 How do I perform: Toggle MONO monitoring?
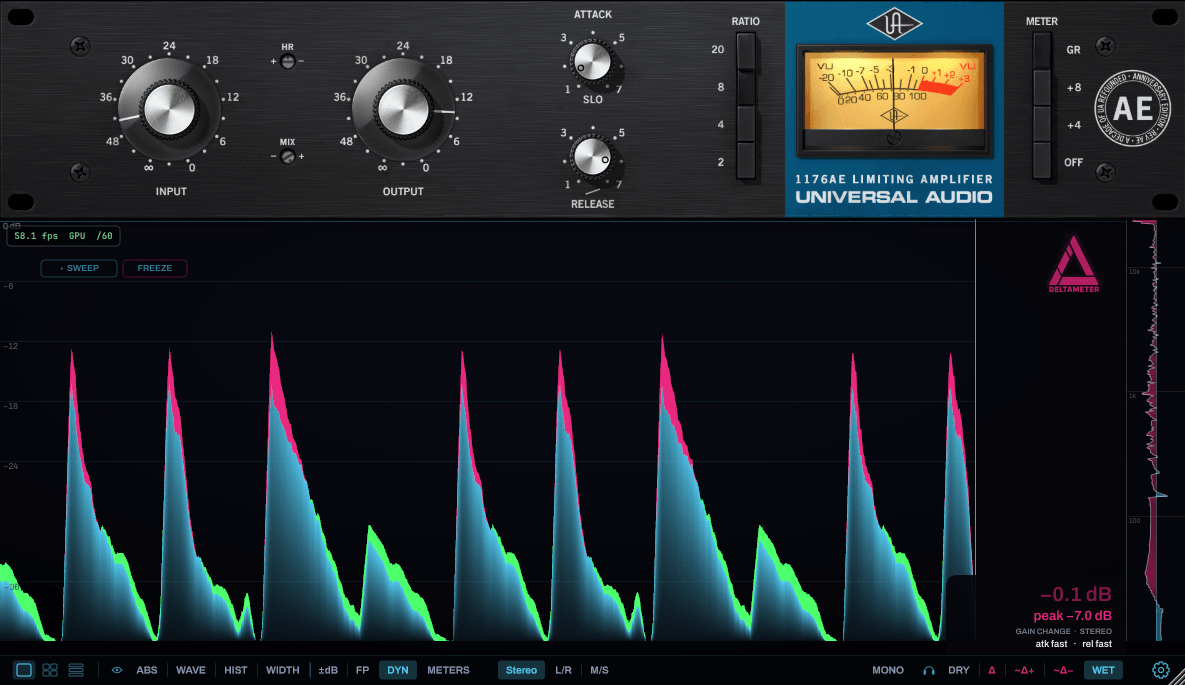(x=888, y=670)
